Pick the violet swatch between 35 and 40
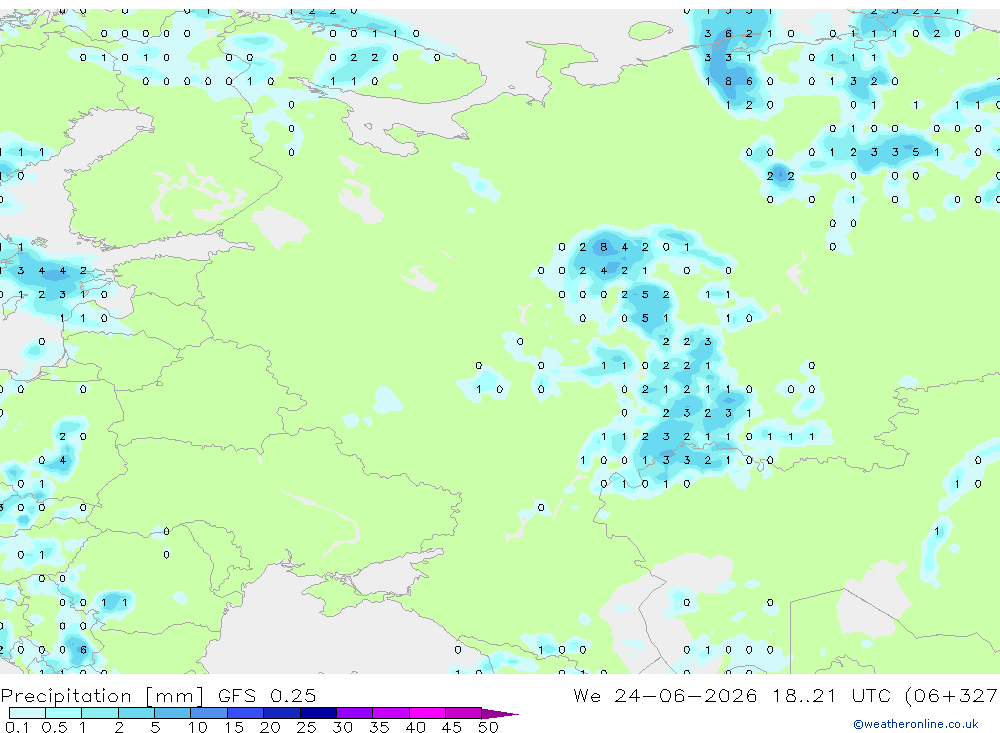The width and height of the screenshot is (1000, 733). click(x=391, y=713)
